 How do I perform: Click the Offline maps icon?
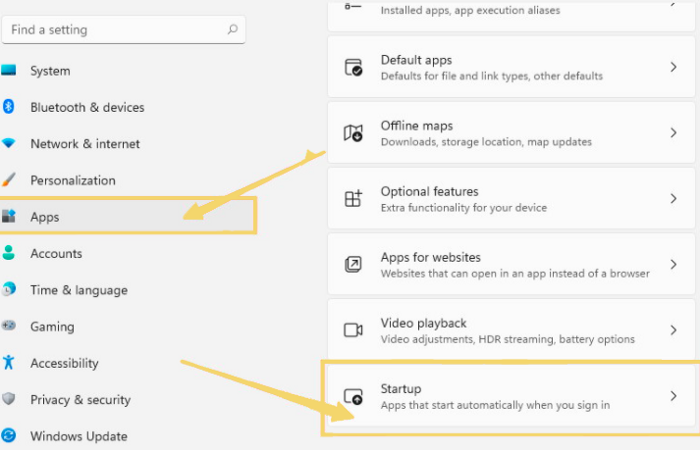tap(353, 133)
